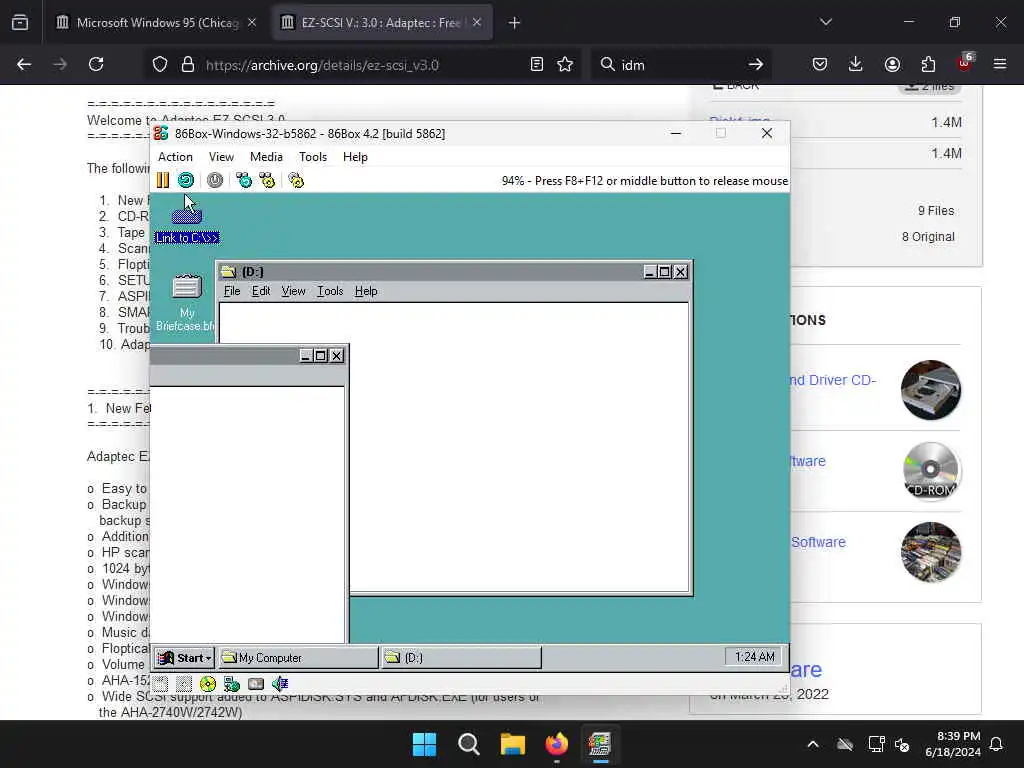Open Tools menu in (D:) window

(330, 291)
